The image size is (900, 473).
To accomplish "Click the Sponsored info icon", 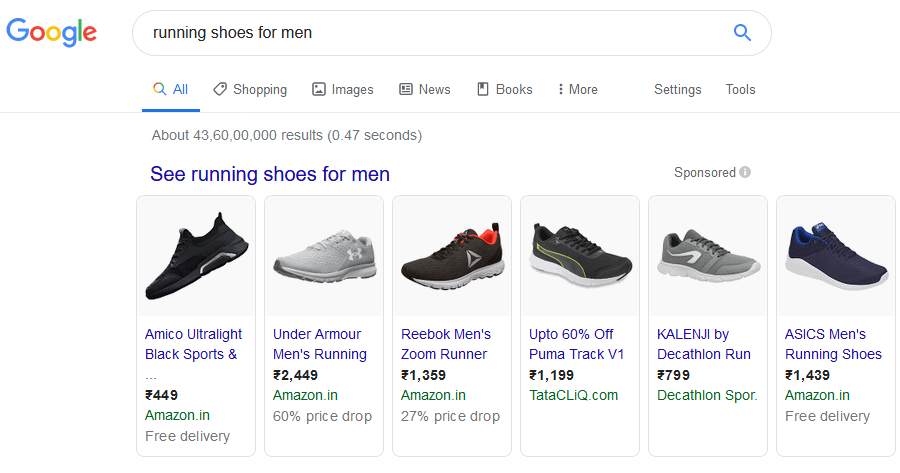I will pyautogui.click(x=745, y=172).
